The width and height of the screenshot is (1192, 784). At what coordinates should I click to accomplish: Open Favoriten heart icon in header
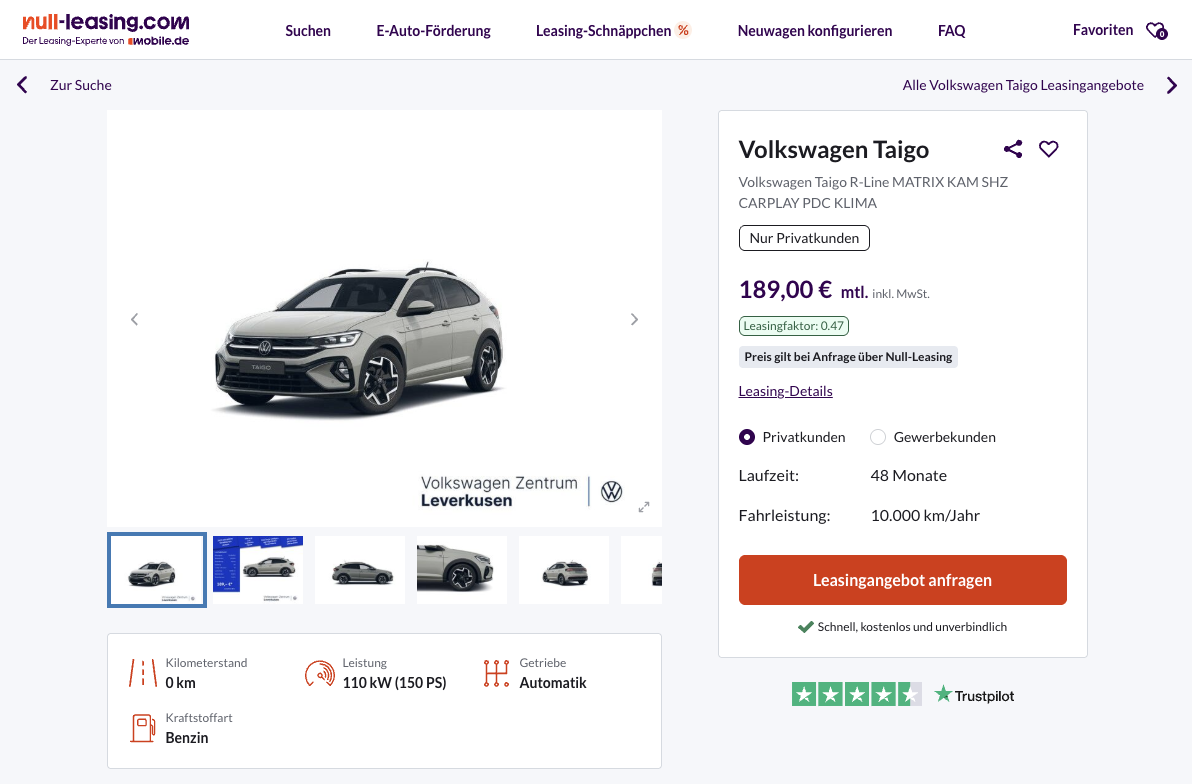pyautogui.click(x=1156, y=31)
